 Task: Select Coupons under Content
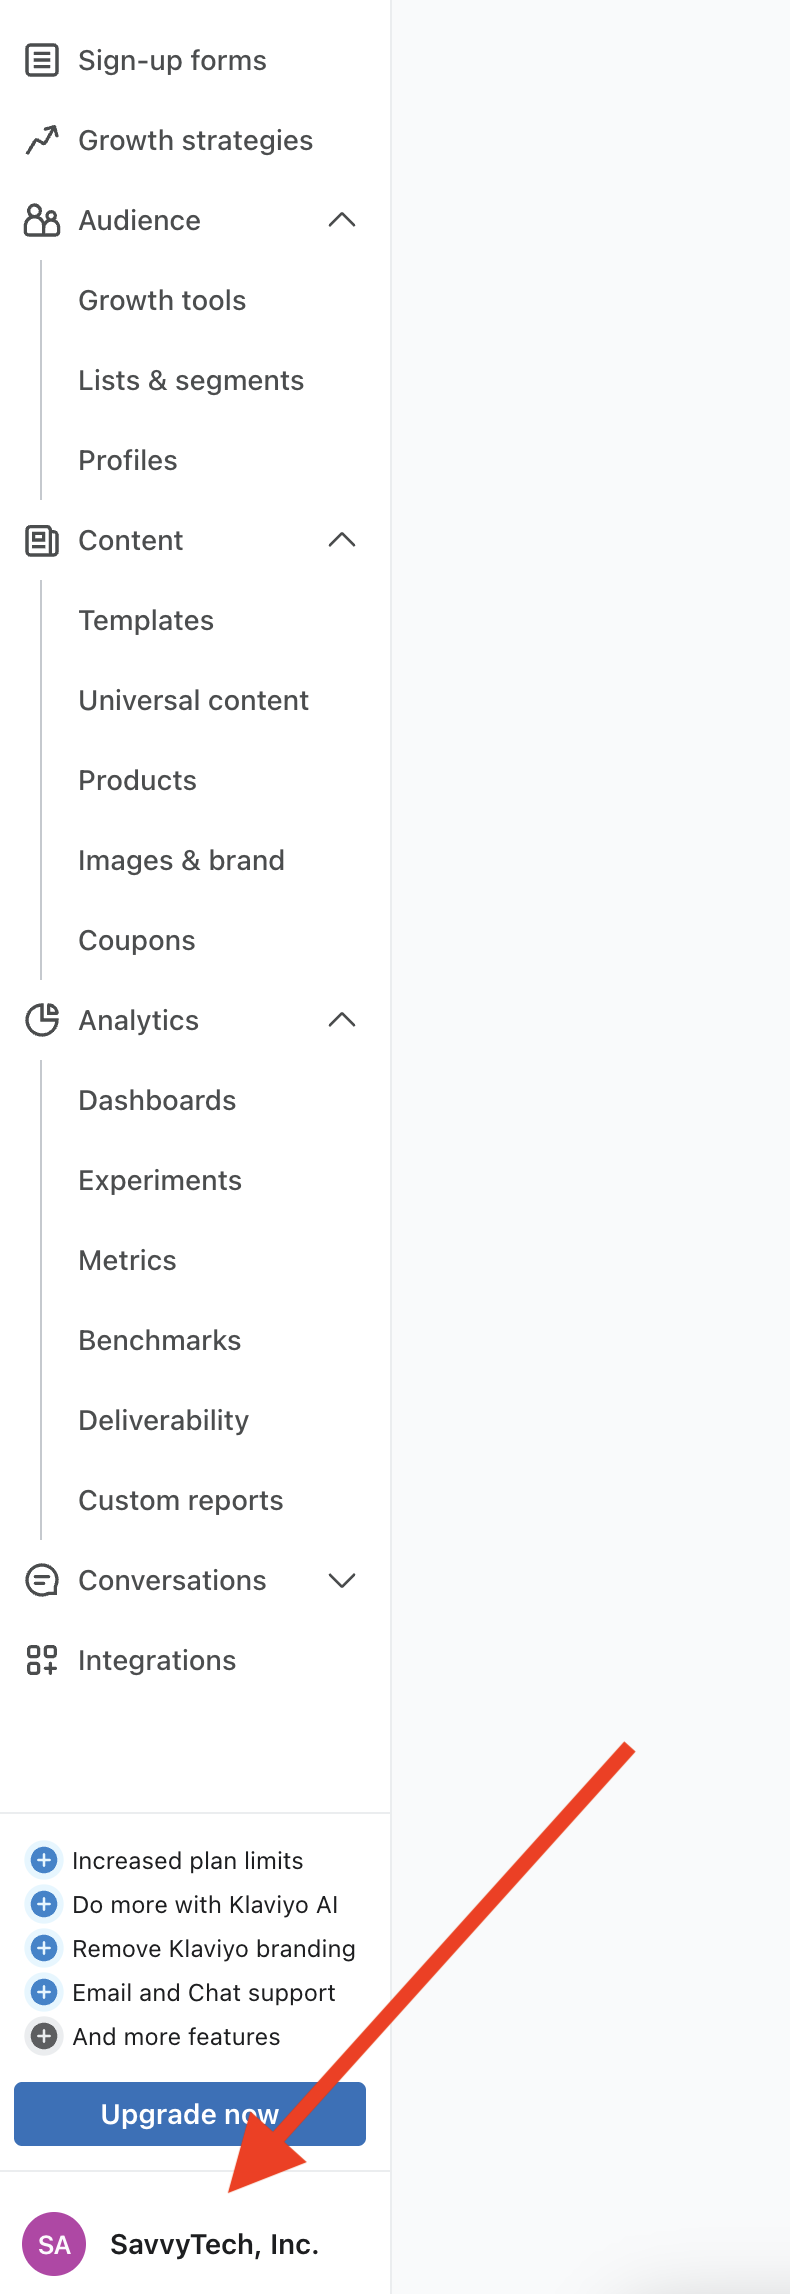pos(137,940)
